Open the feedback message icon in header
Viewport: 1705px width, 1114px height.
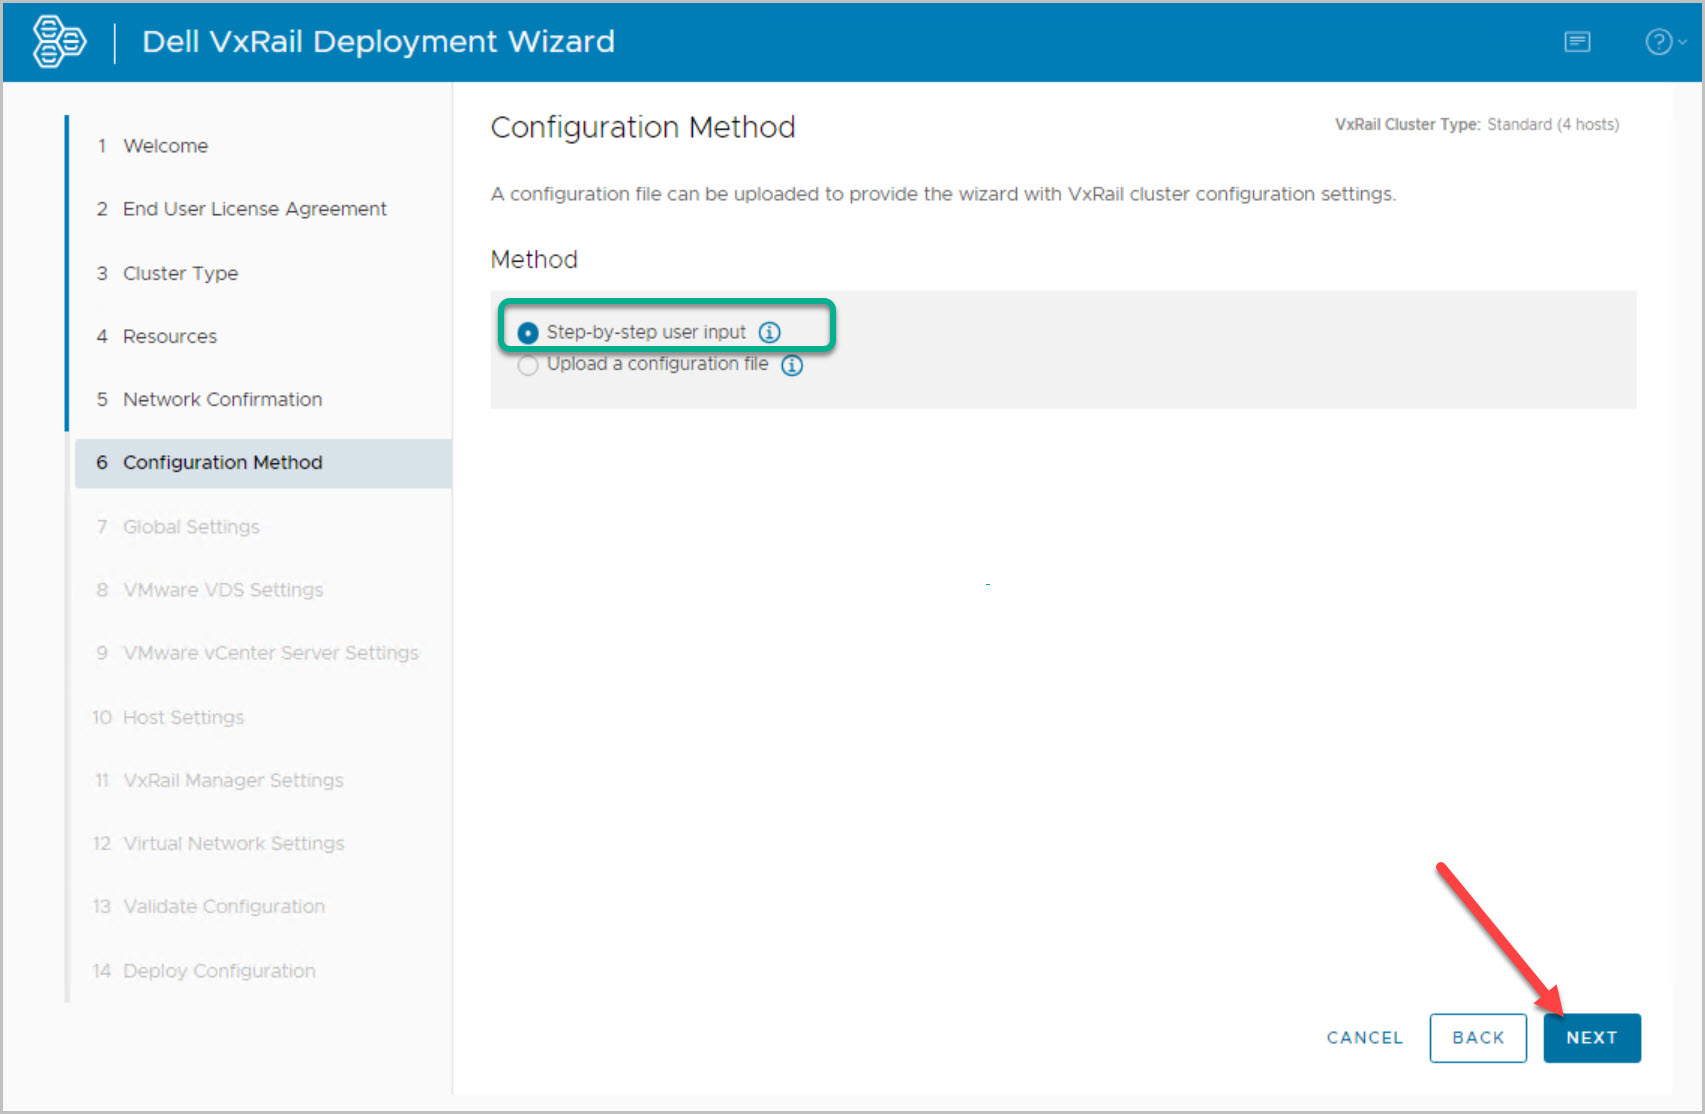click(1577, 42)
